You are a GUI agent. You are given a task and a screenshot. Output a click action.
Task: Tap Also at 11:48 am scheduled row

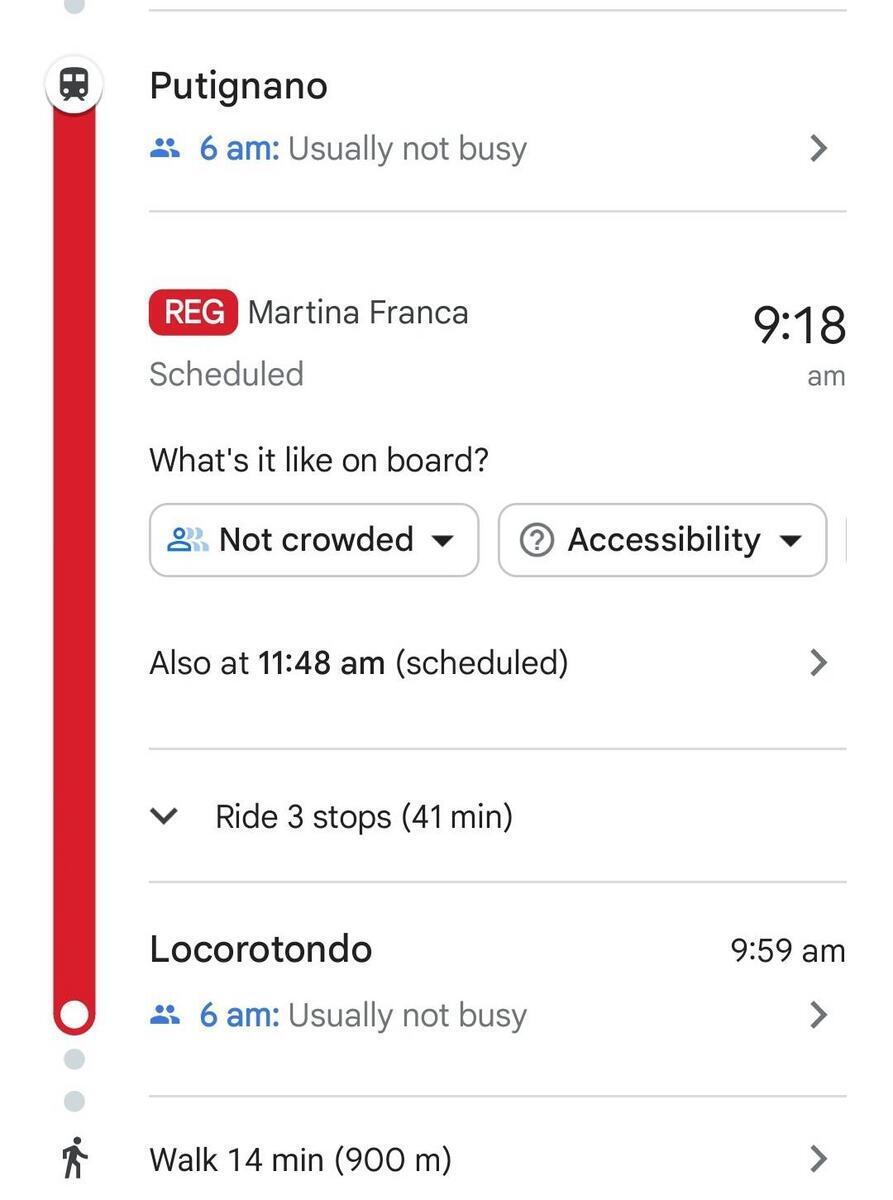click(x=497, y=662)
